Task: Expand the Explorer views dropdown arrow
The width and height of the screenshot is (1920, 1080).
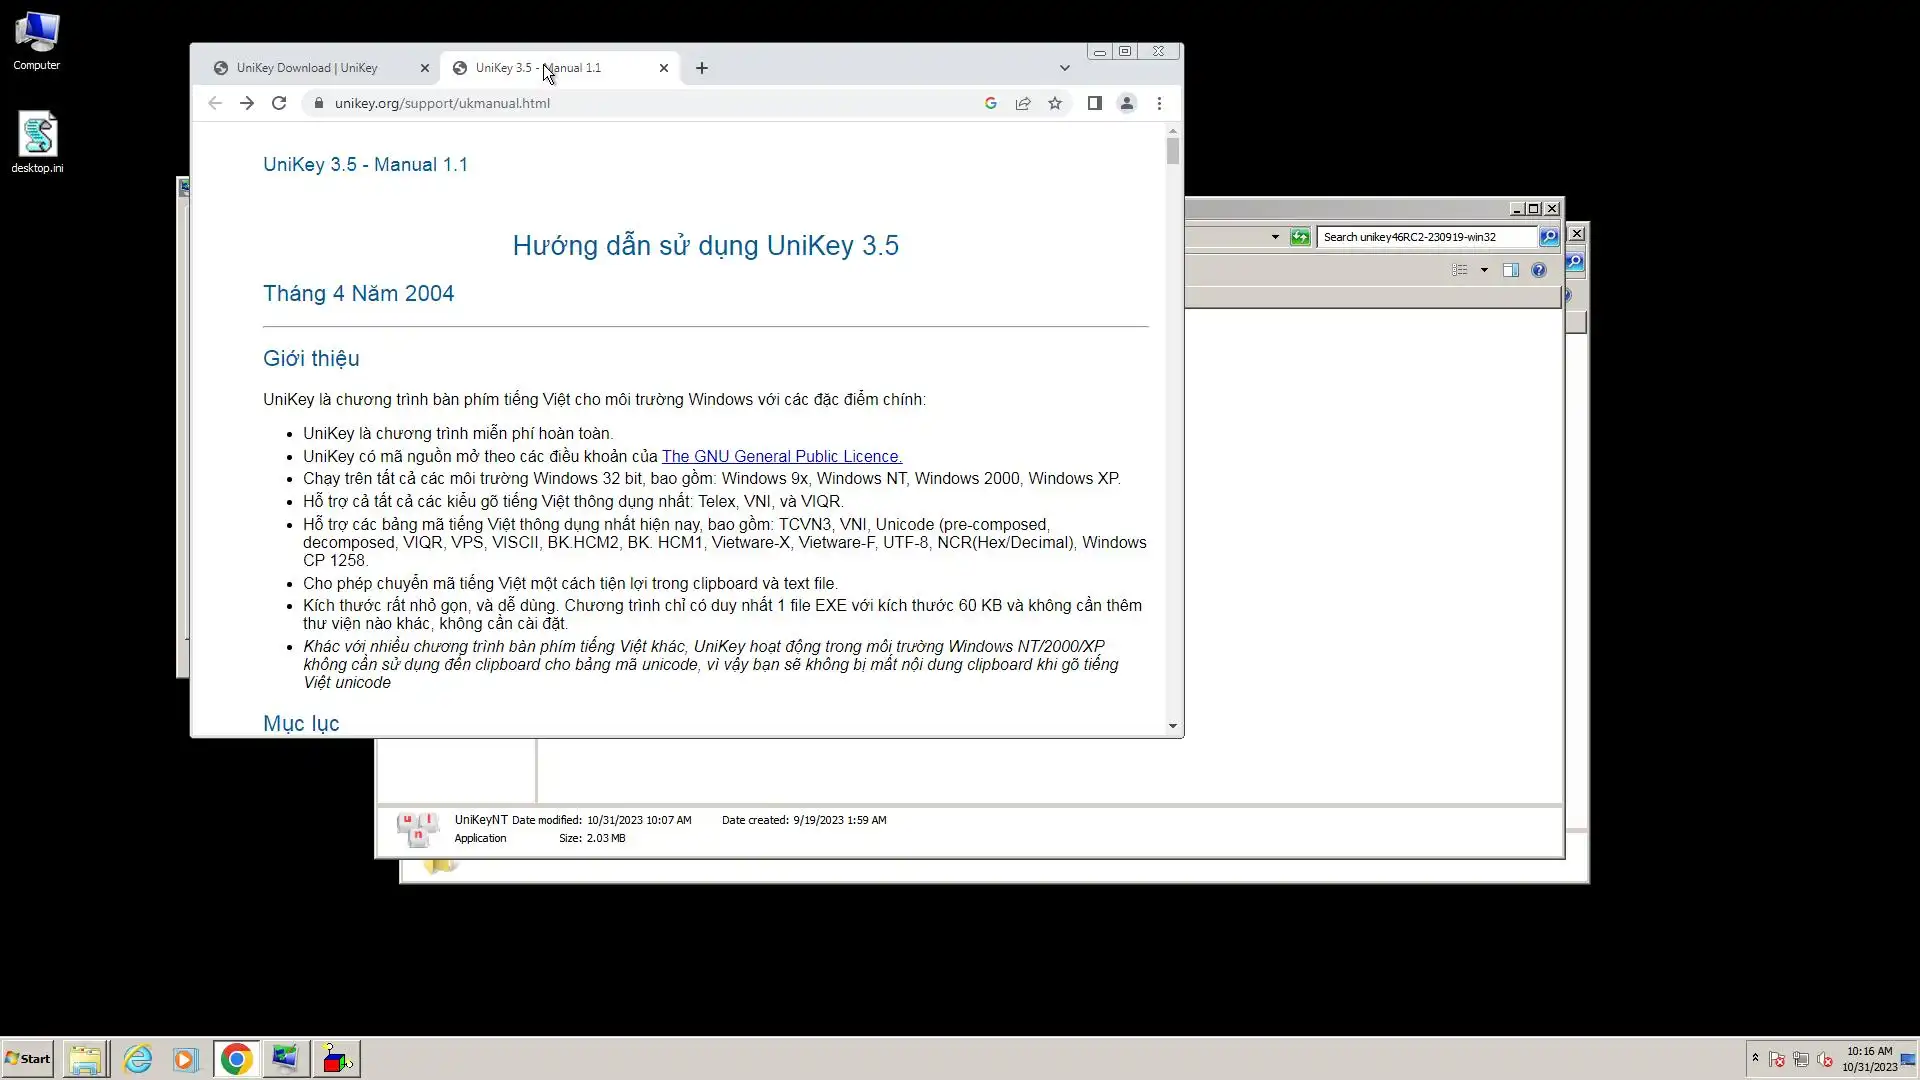Action: [x=1484, y=270]
